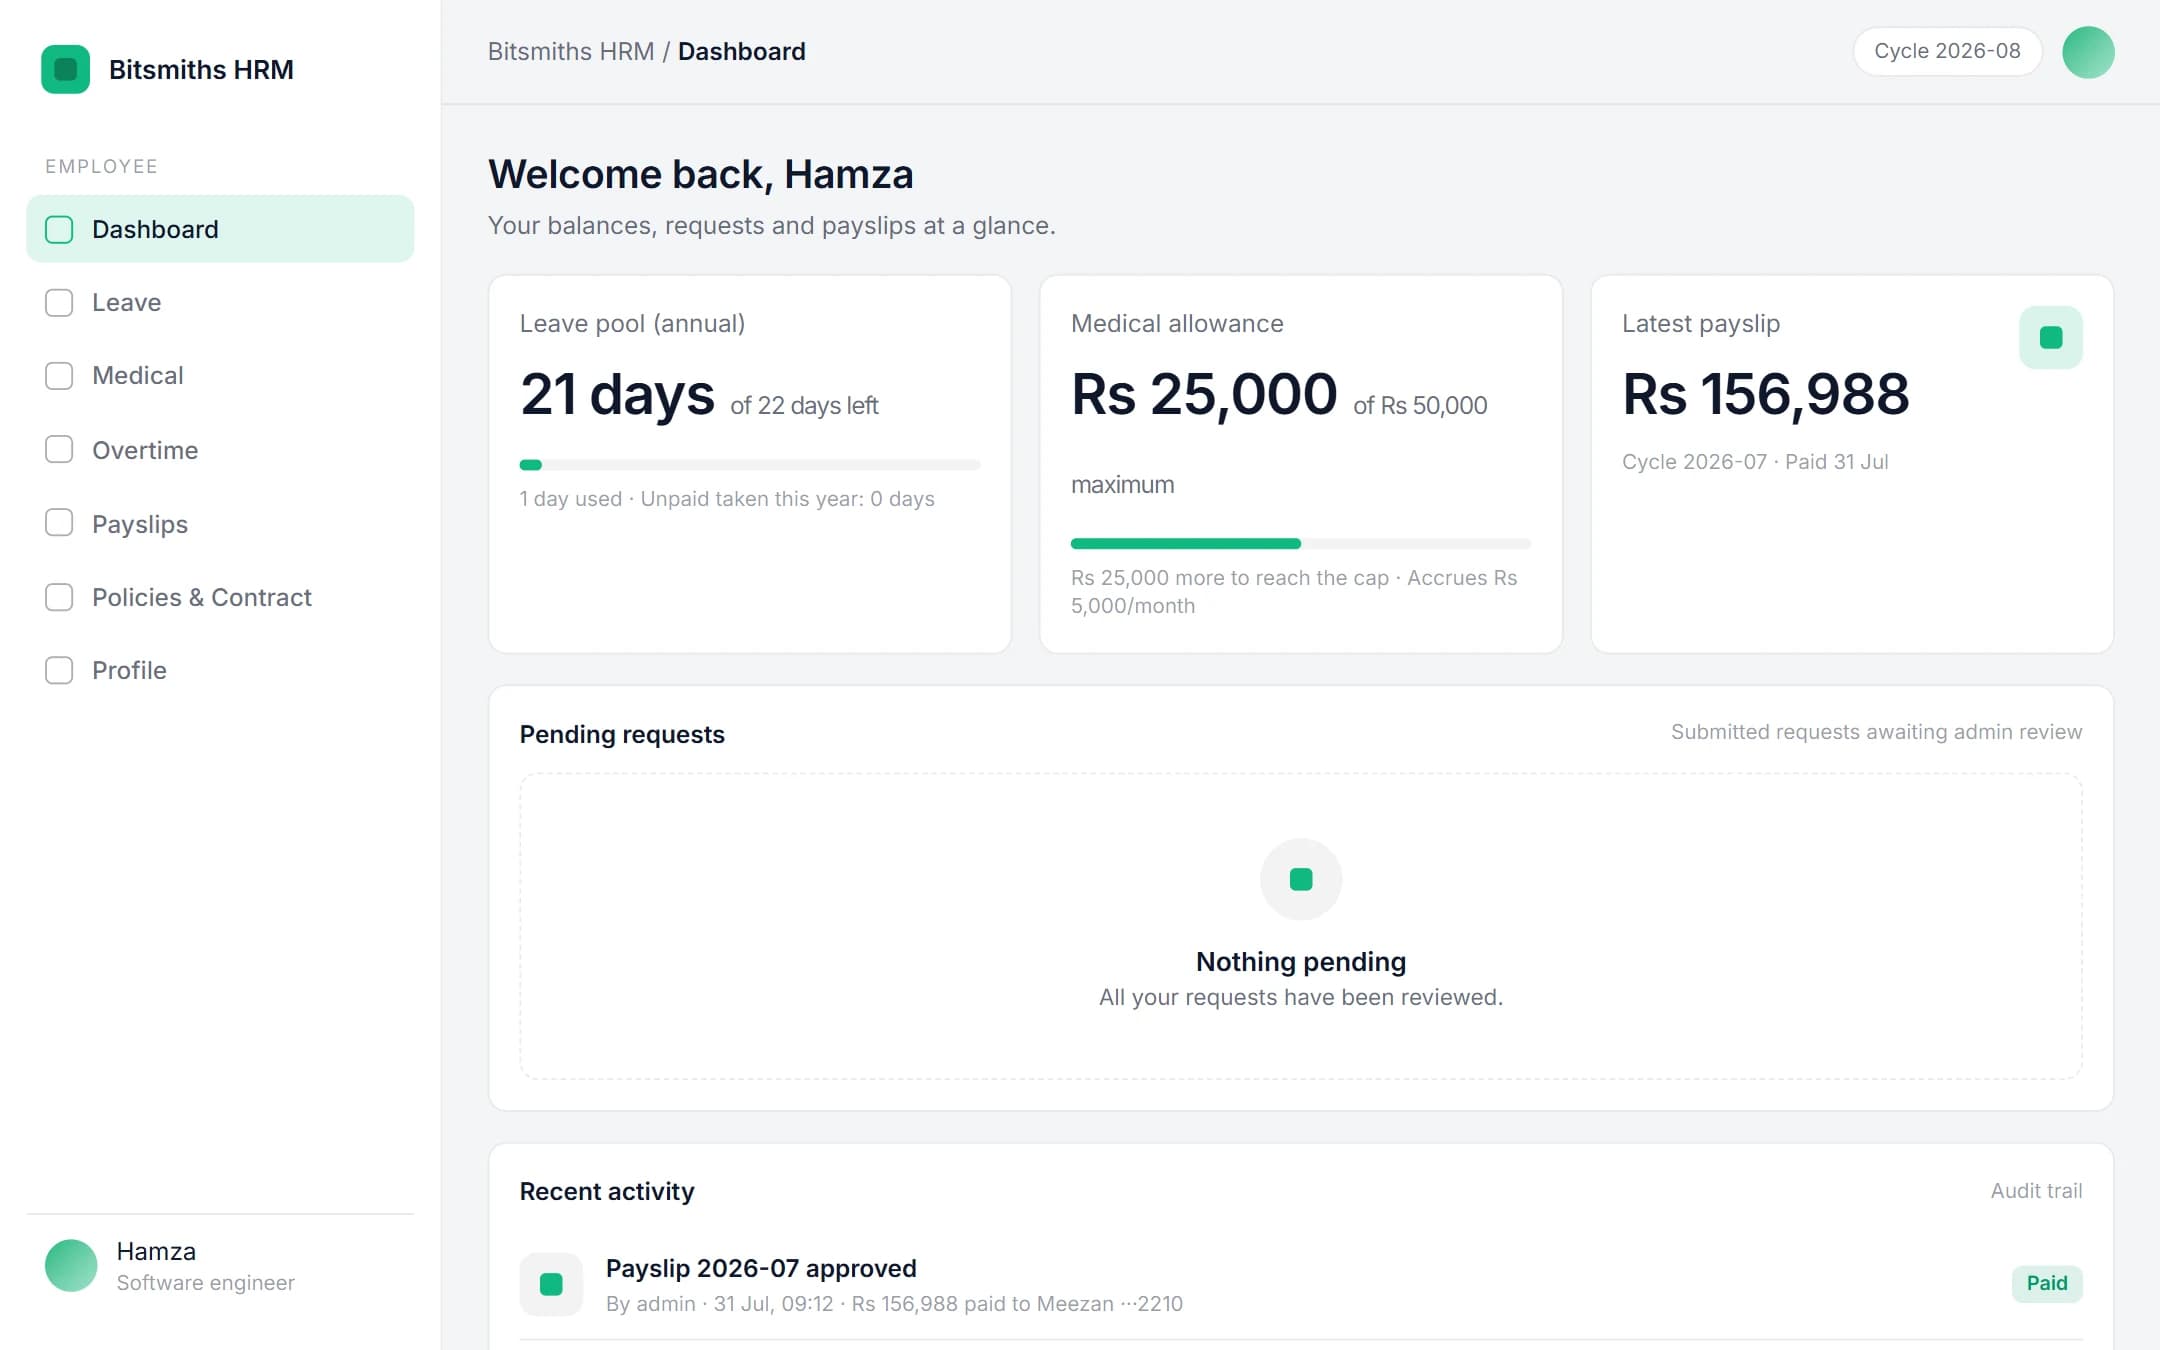Click the Payslips sidebar icon
2160x1350 pixels.
[x=59, y=523]
